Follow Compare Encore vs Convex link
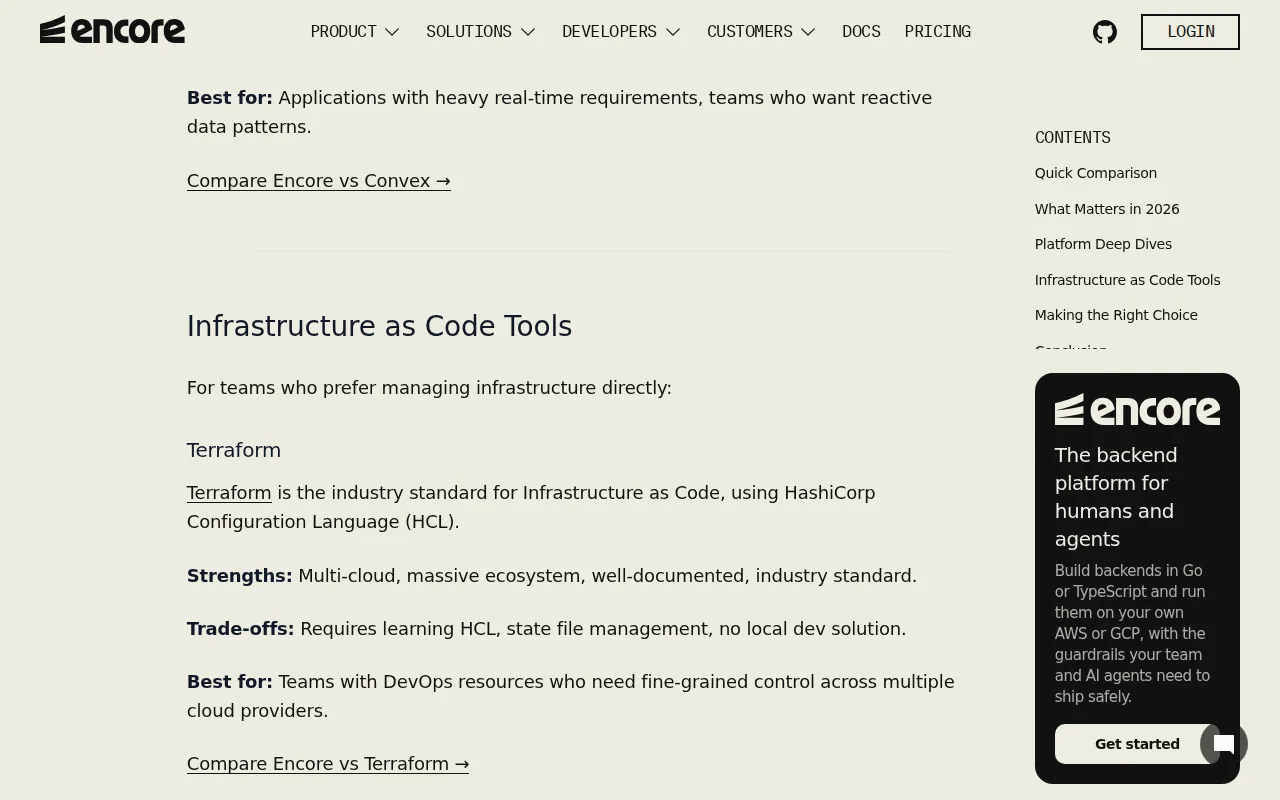 pos(319,181)
